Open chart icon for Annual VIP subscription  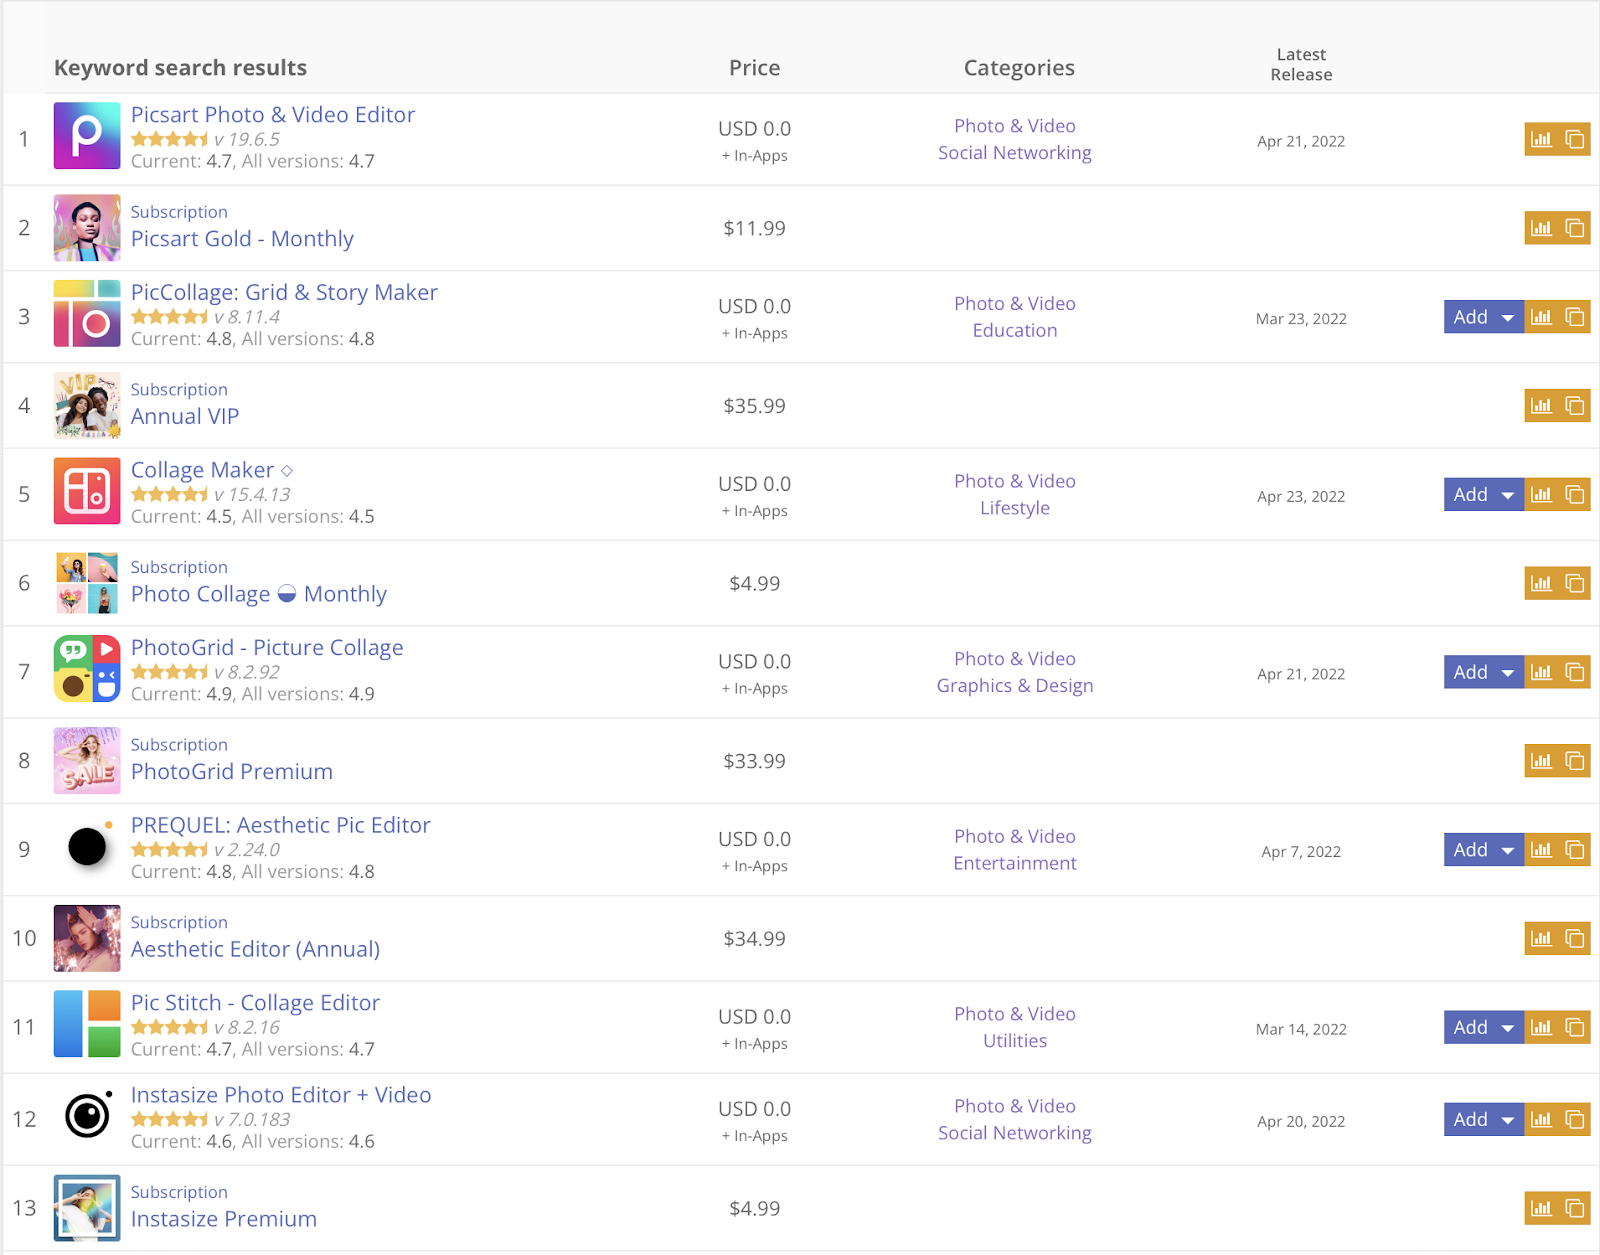tap(1541, 406)
